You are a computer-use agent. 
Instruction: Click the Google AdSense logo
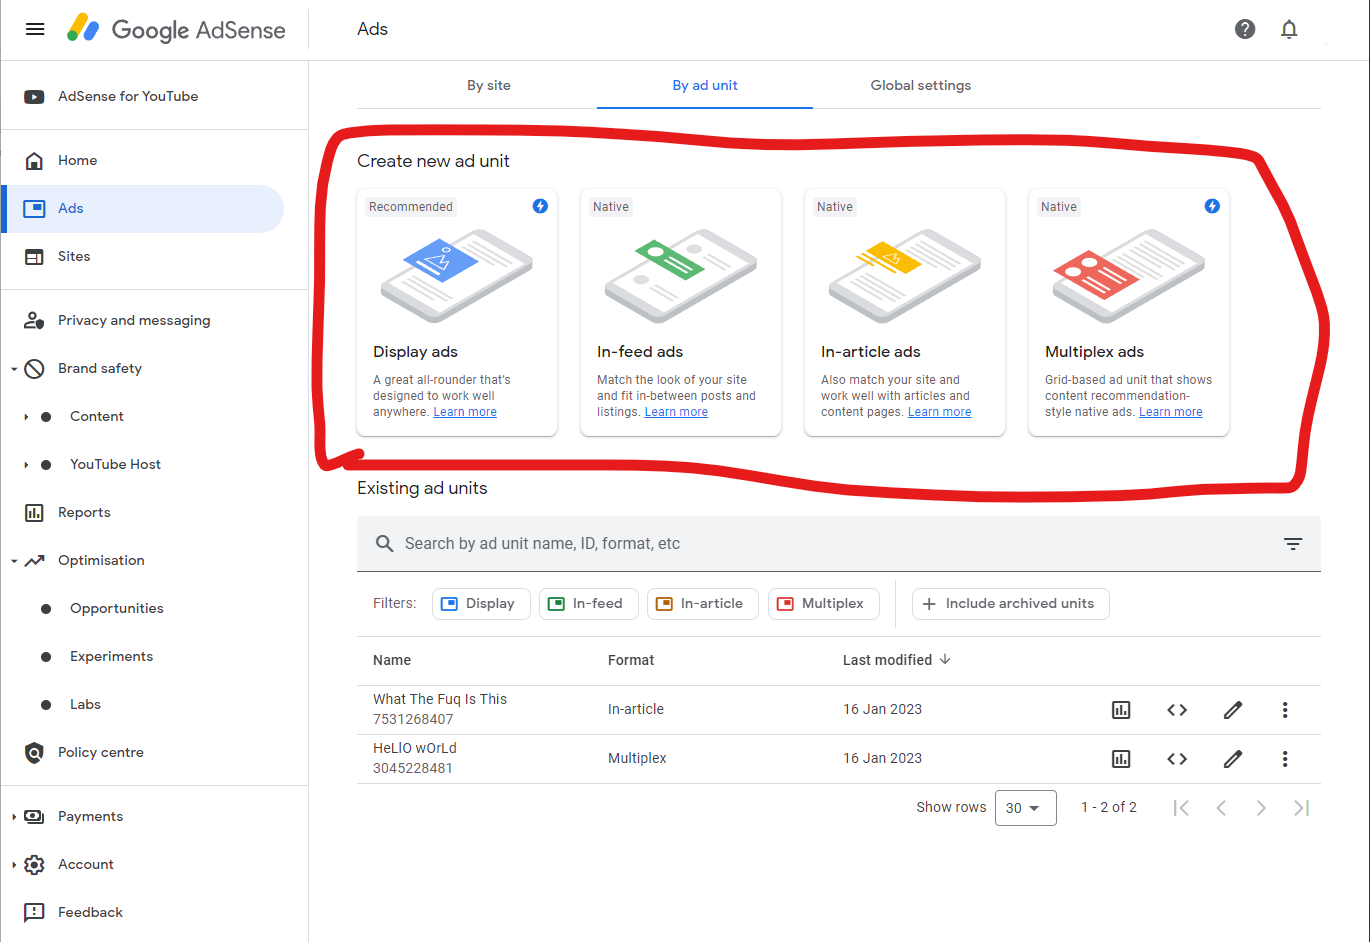tap(176, 29)
